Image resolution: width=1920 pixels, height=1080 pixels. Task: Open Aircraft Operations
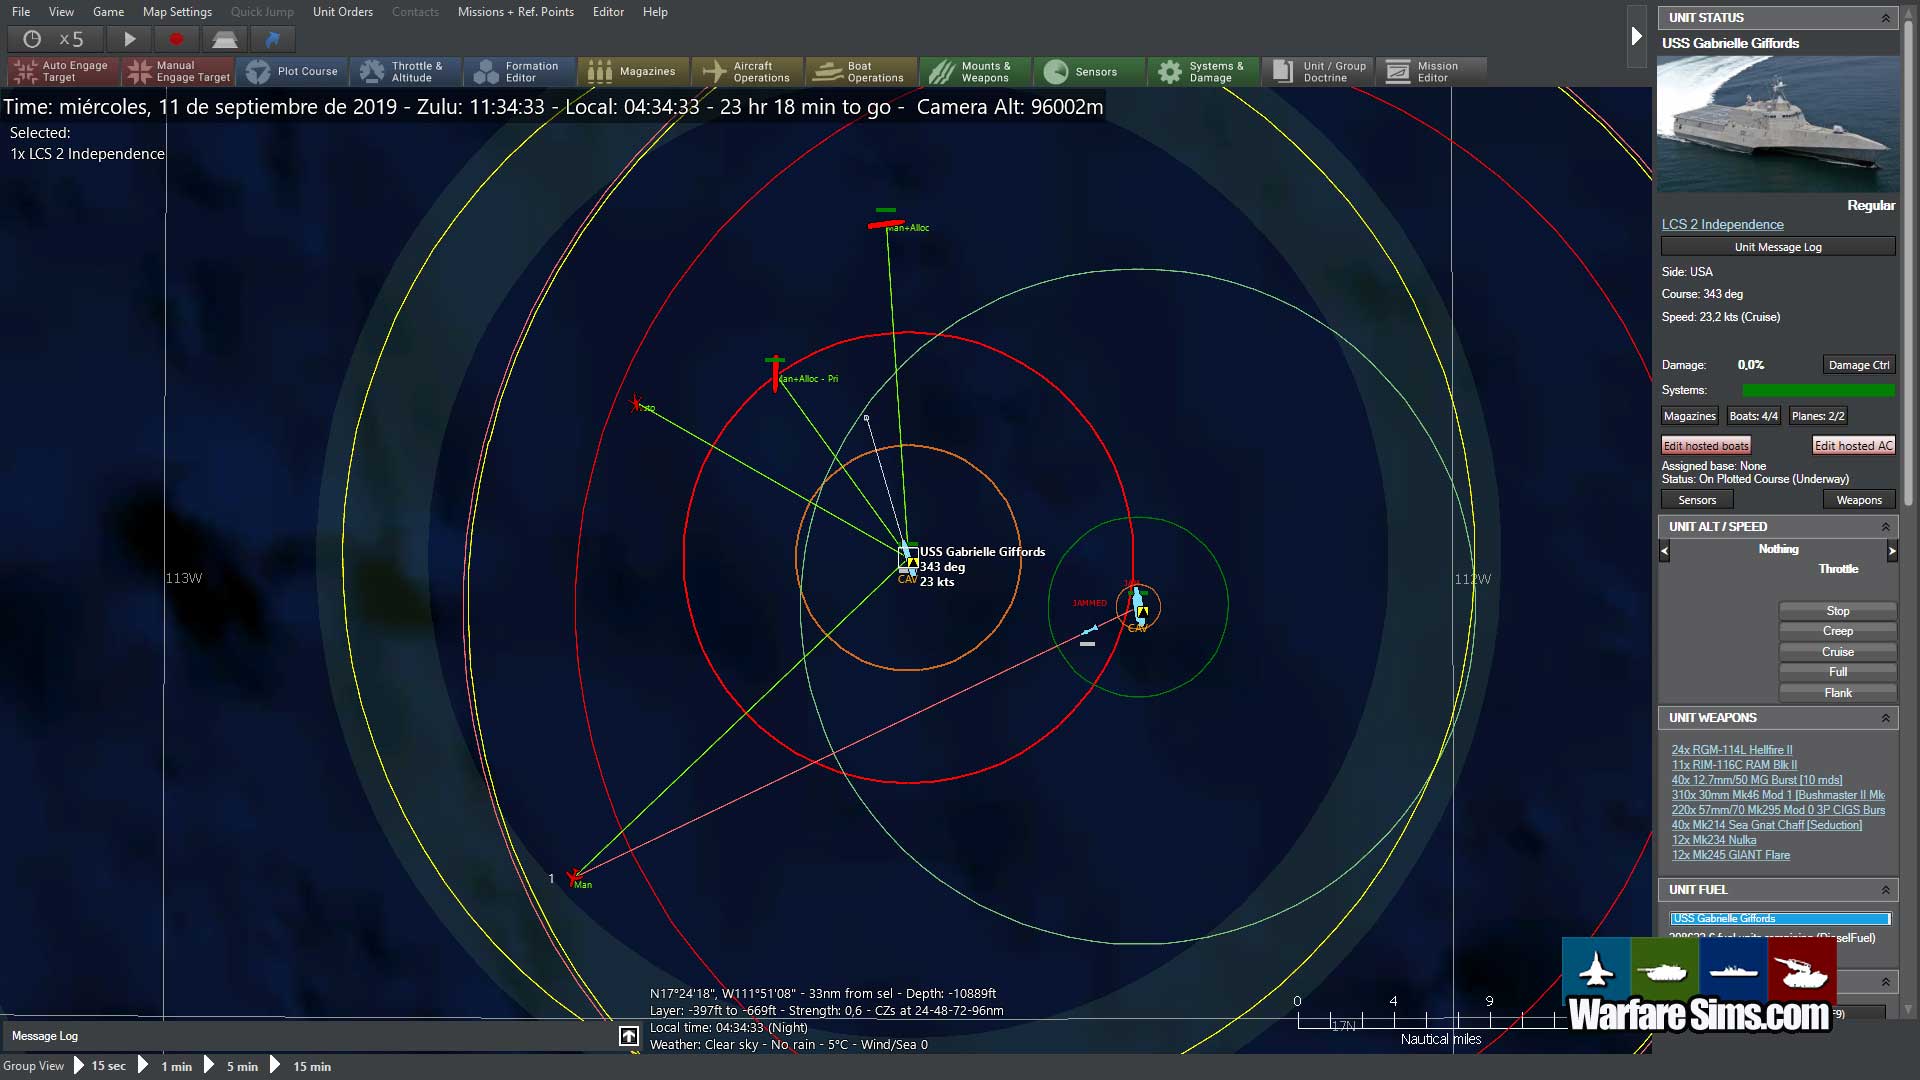746,71
